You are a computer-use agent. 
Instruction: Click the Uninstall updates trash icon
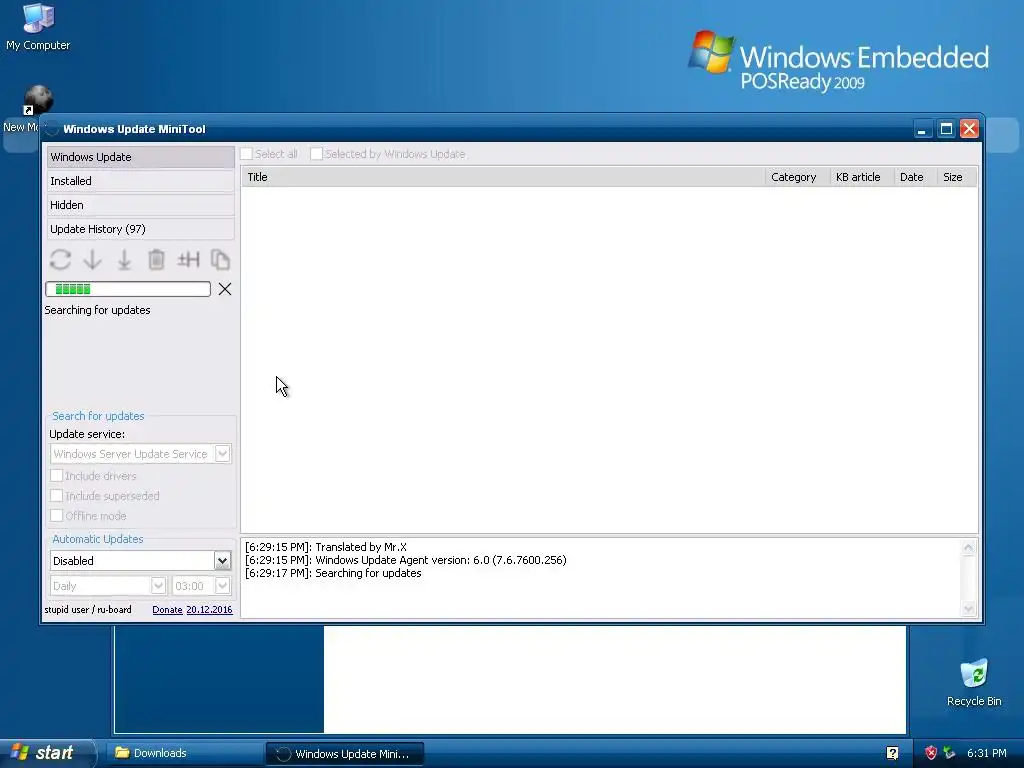(x=156, y=260)
